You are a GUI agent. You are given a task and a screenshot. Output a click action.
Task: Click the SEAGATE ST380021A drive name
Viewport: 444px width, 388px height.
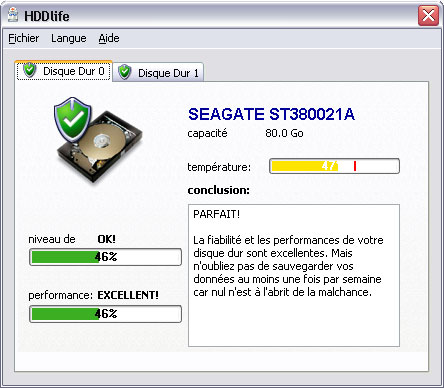pos(271,114)
